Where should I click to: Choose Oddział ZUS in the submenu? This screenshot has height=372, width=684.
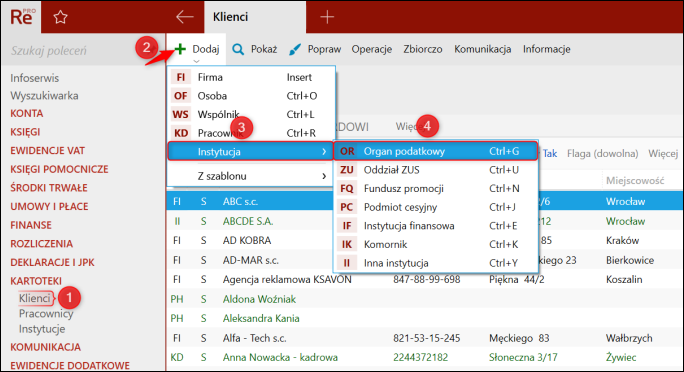[x=436, y=170]
